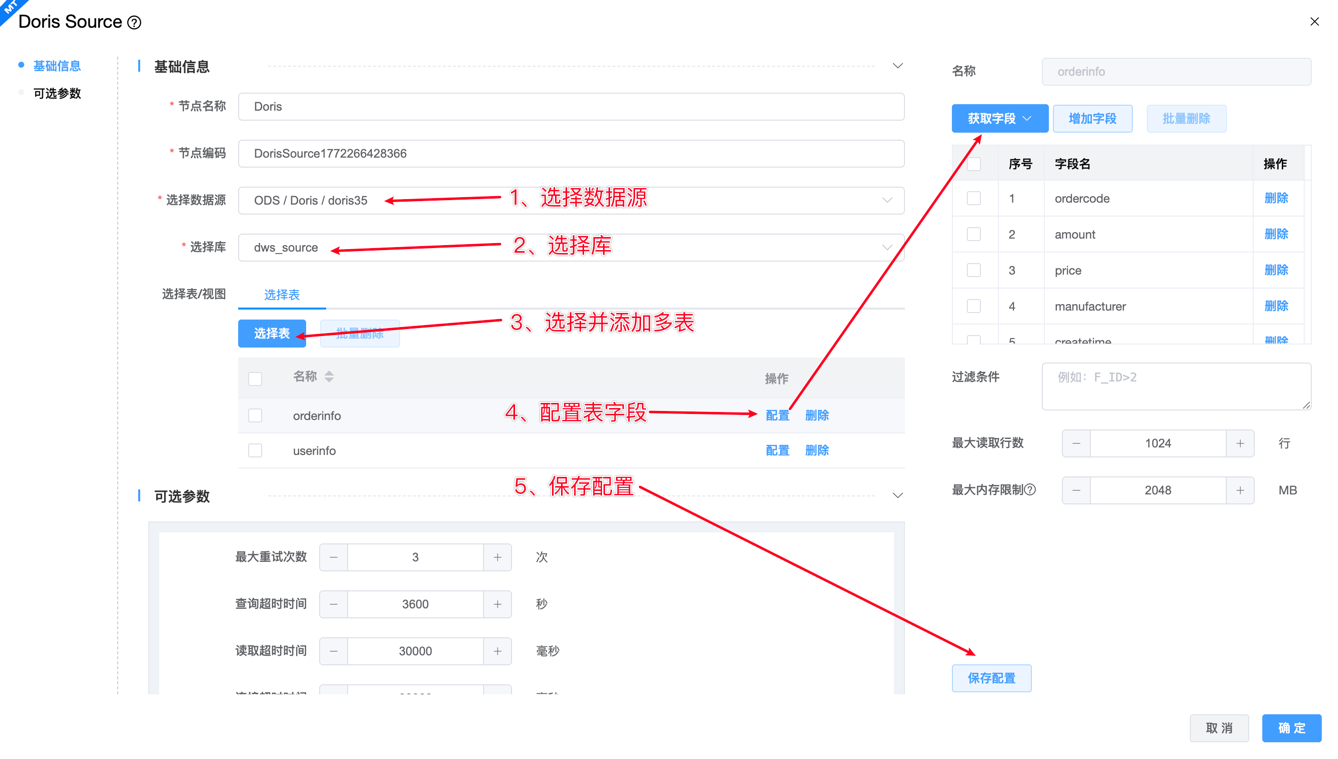The width and height of the screenshot is (1338, 759).
Task: Click the help icon beside 最大内存限制
Action: click(1030, 490)
